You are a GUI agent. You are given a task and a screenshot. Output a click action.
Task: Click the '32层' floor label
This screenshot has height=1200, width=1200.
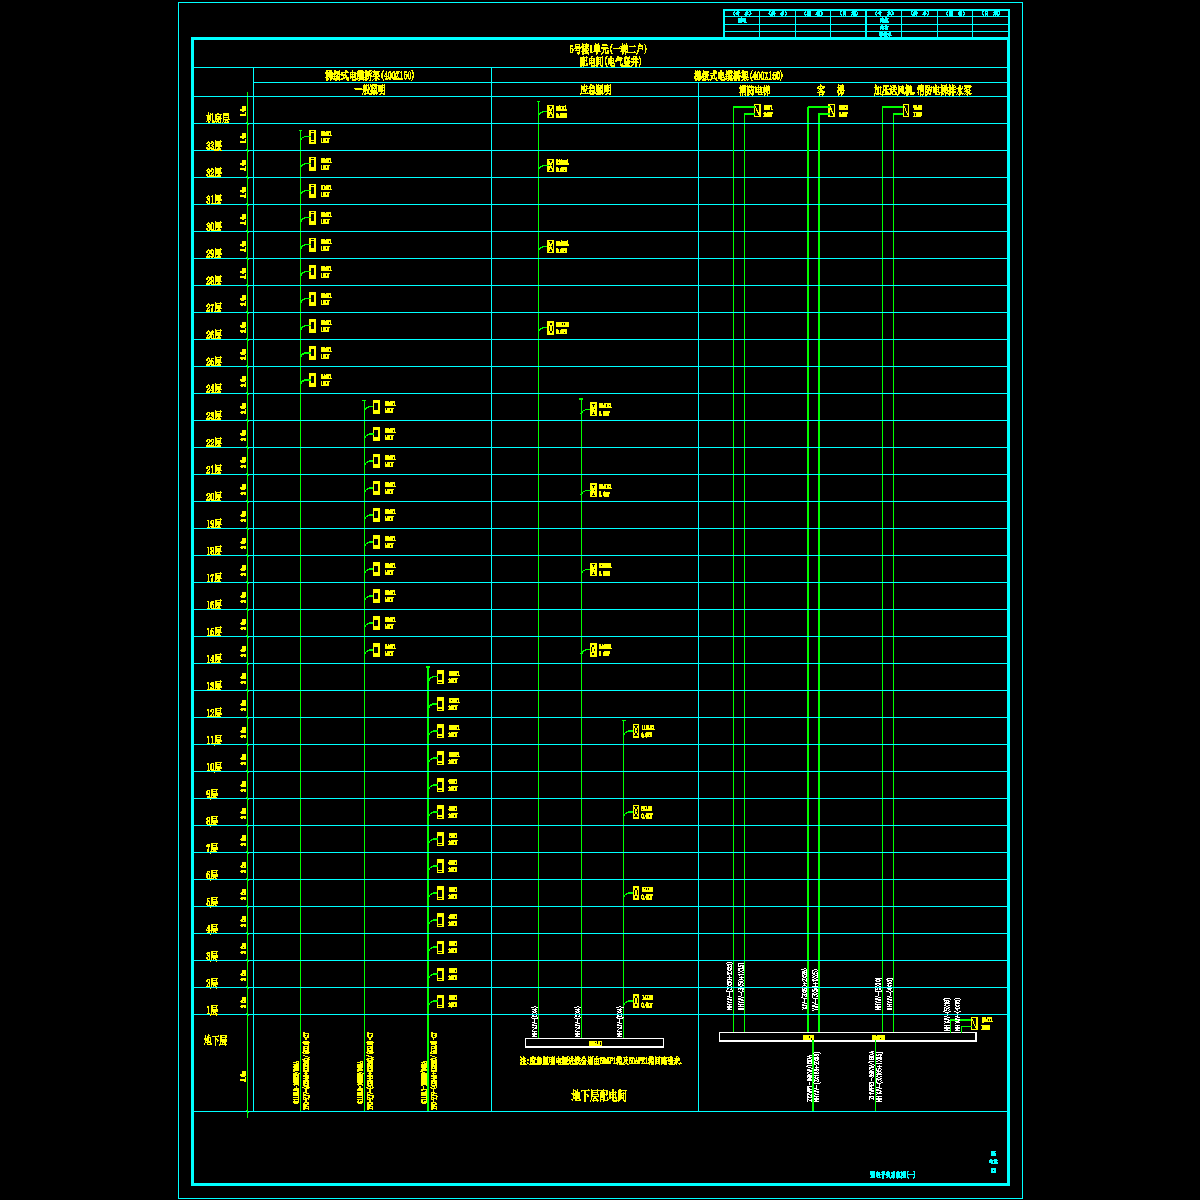tap(214, 172)
